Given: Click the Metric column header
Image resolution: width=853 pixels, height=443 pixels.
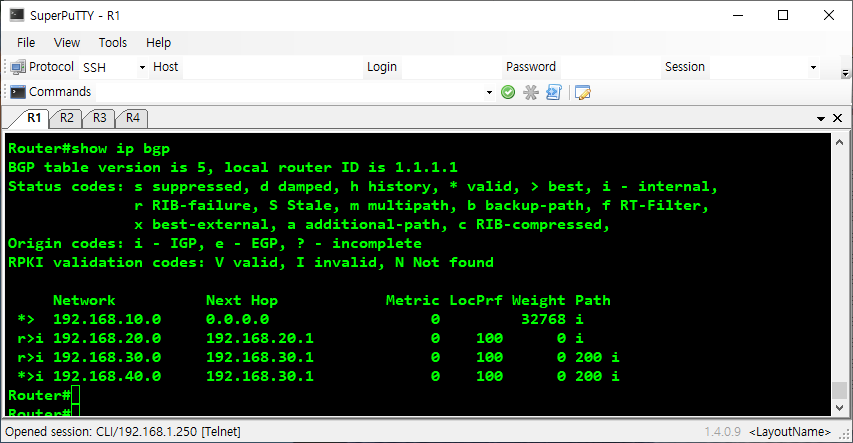Looking at the screenshot, I should (412, 300).
